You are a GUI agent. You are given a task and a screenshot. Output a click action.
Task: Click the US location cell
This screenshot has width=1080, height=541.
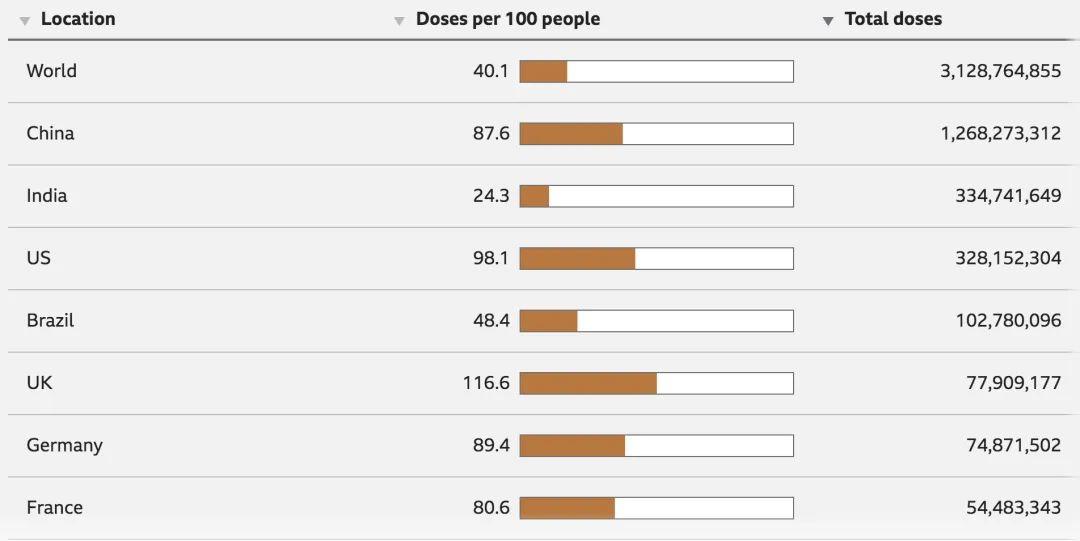(38, 258)
